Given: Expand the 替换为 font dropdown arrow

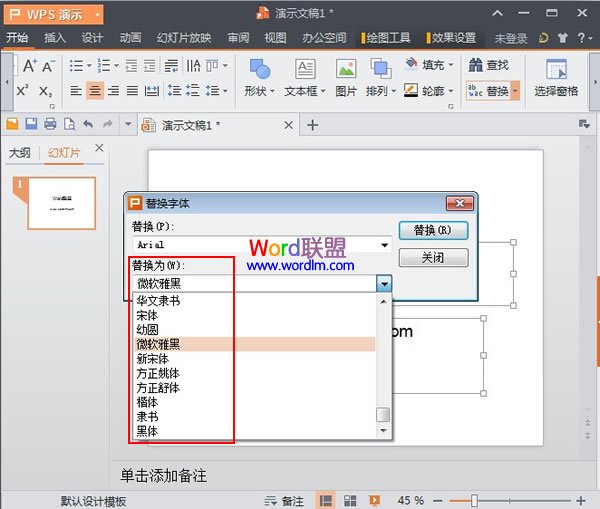Looking at the screenshot, I should pyautogui.click(x=384, y=284).
